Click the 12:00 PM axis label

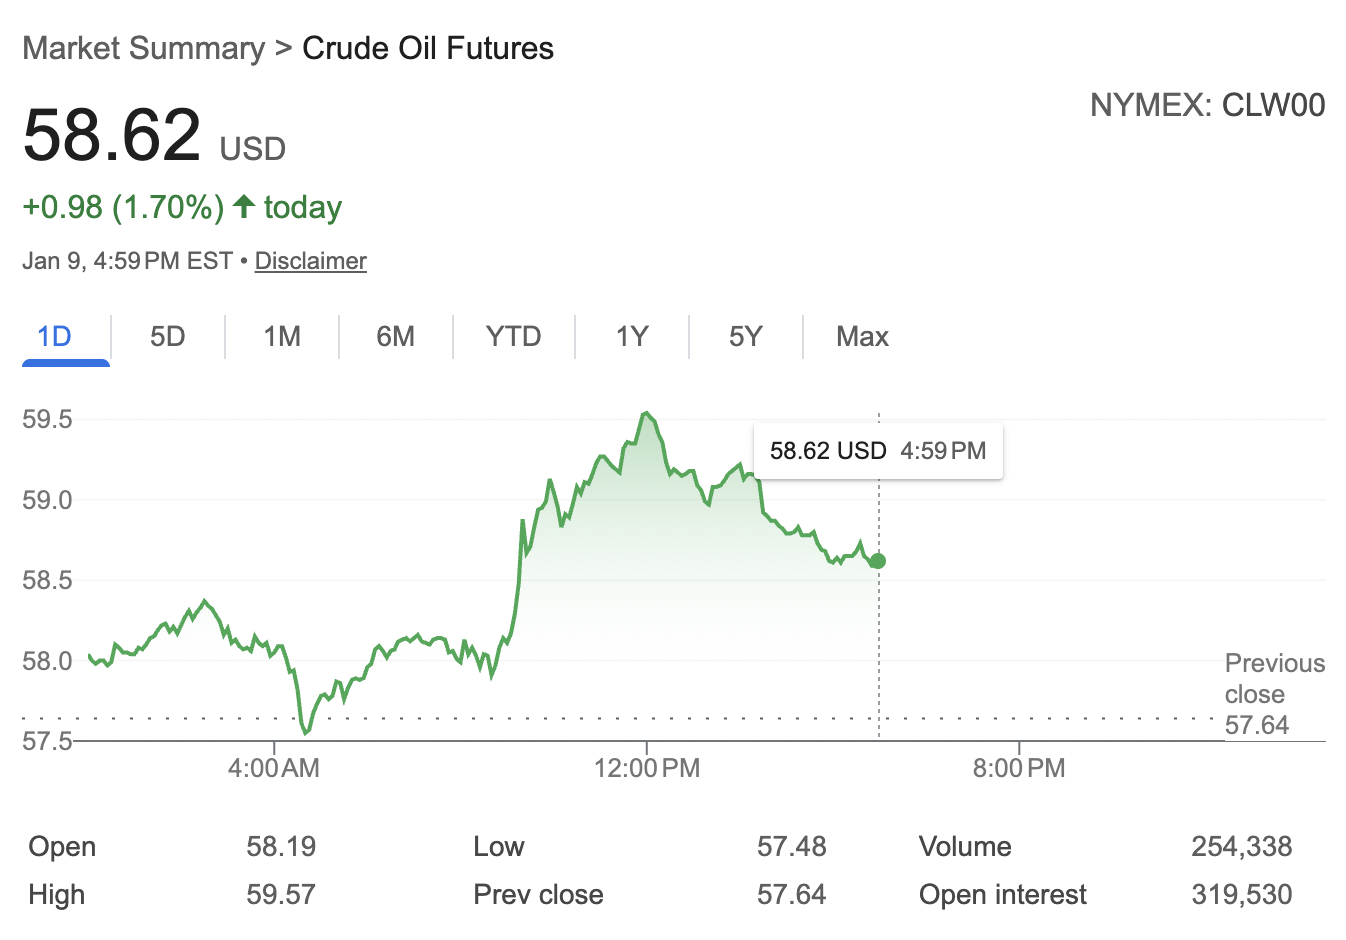pyautogui.click(x=649, y=768)
